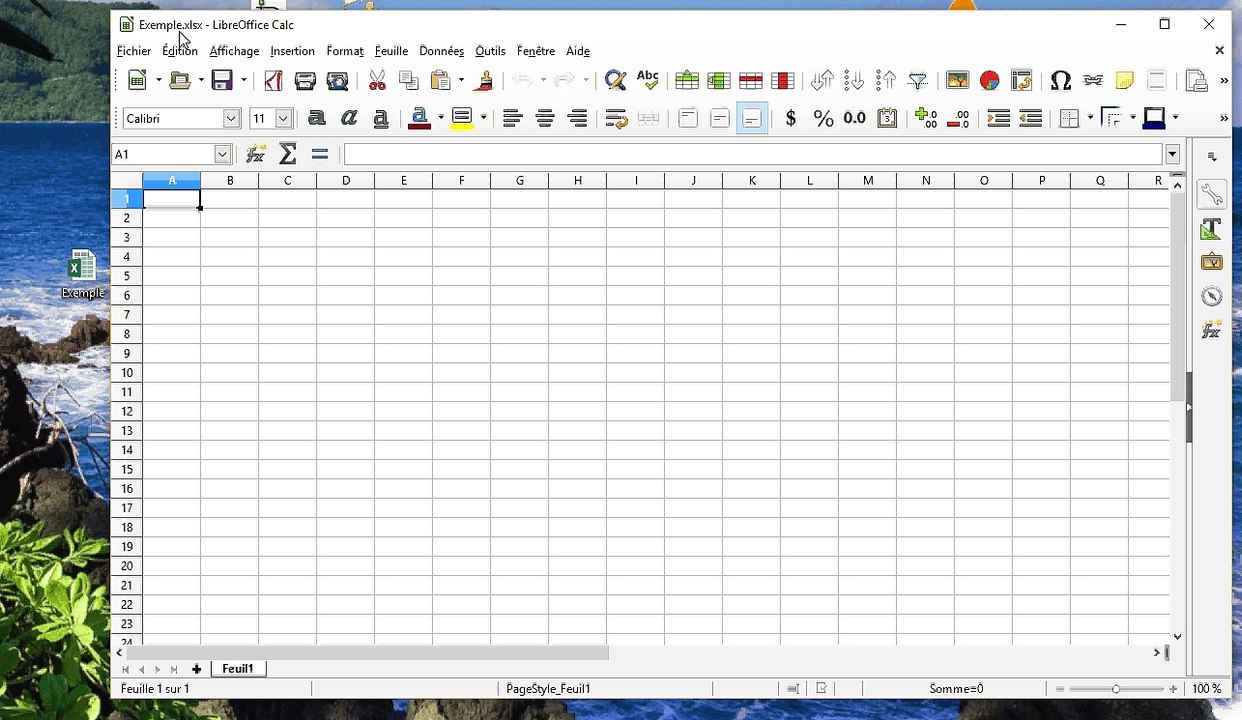Screen dimensions: 1242x720
Task: Click the Print icon
Action: point(305,81)
